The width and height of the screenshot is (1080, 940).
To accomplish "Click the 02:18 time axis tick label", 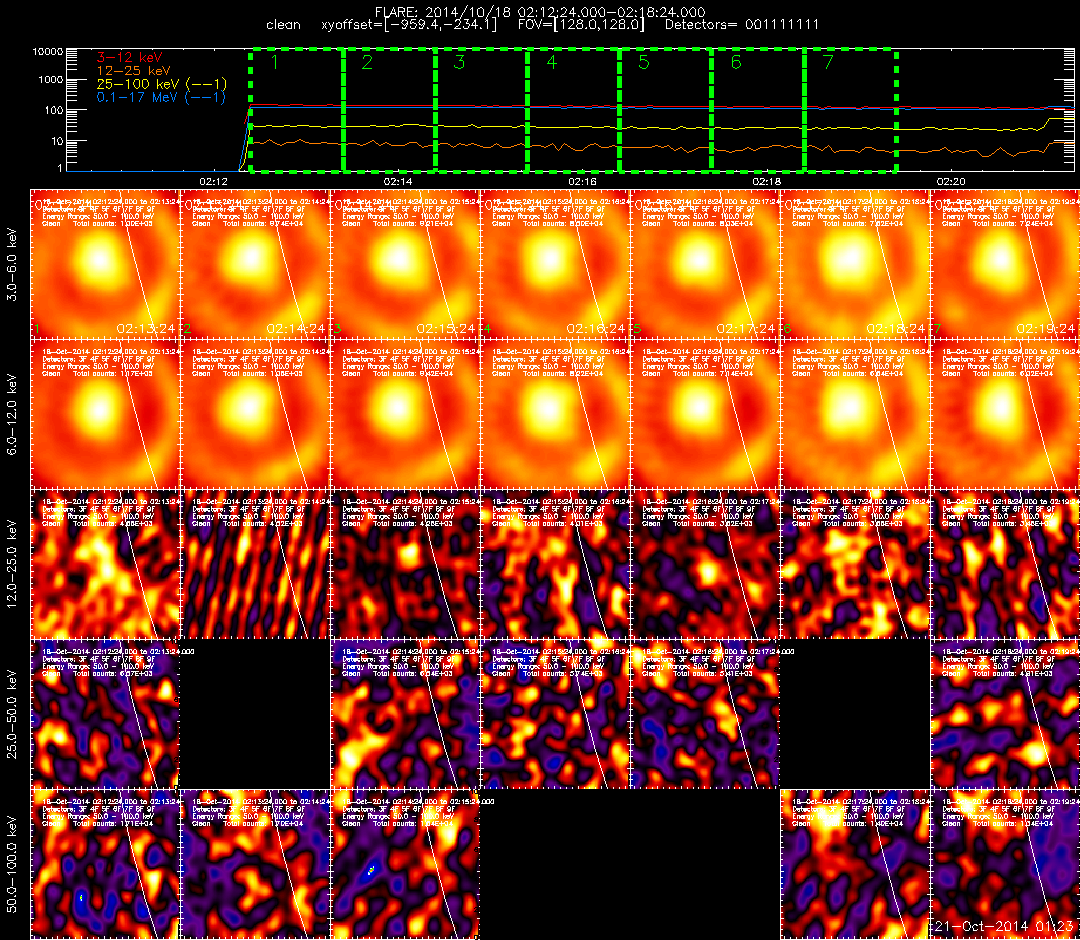I will tap(767, 181).
